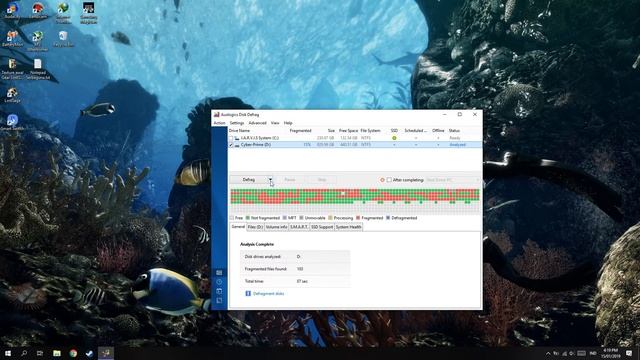
Task: Click the cluster map grid
Action: [x=355, y=201]
